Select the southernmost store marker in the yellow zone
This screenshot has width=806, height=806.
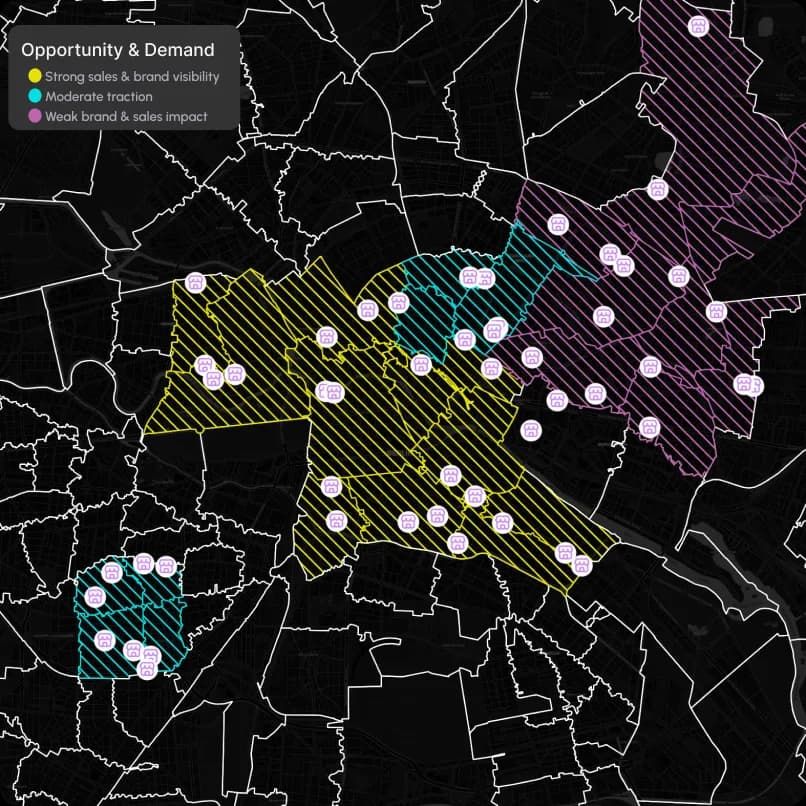(x=585, y=566)
